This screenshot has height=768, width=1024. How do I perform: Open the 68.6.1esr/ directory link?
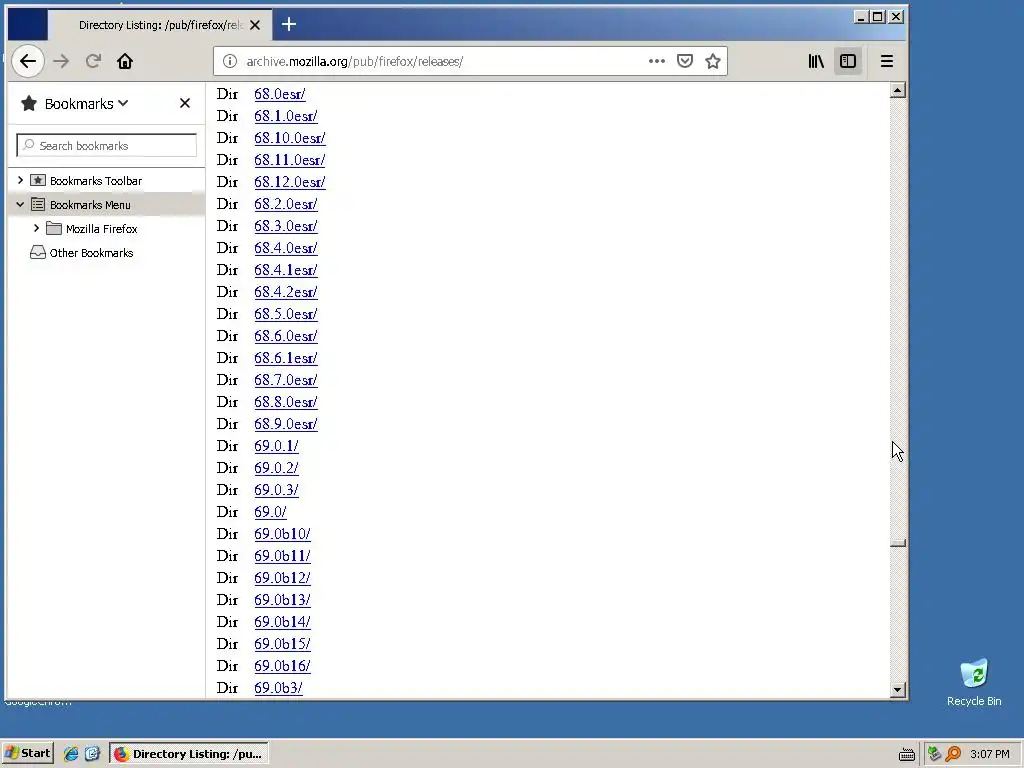[285, 358]
